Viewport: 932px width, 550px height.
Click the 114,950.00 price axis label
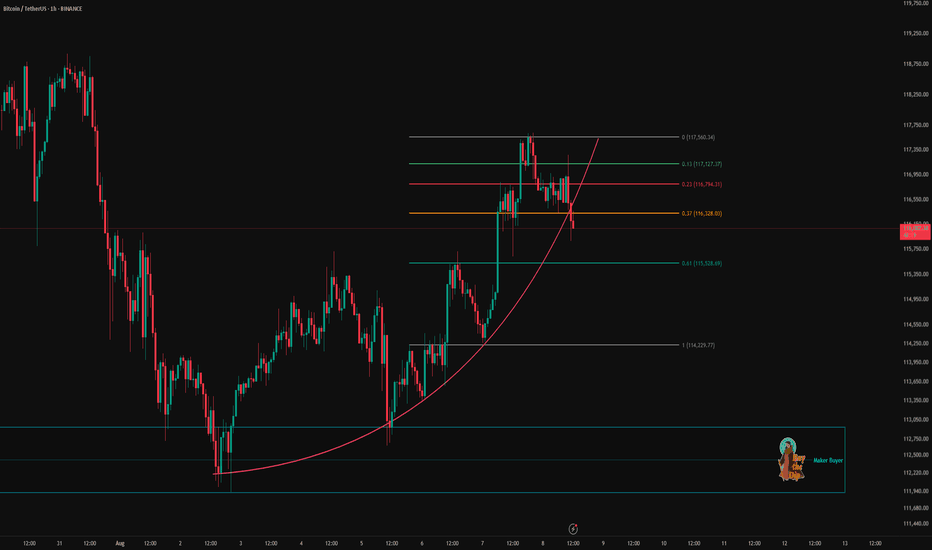coord(916,299)
